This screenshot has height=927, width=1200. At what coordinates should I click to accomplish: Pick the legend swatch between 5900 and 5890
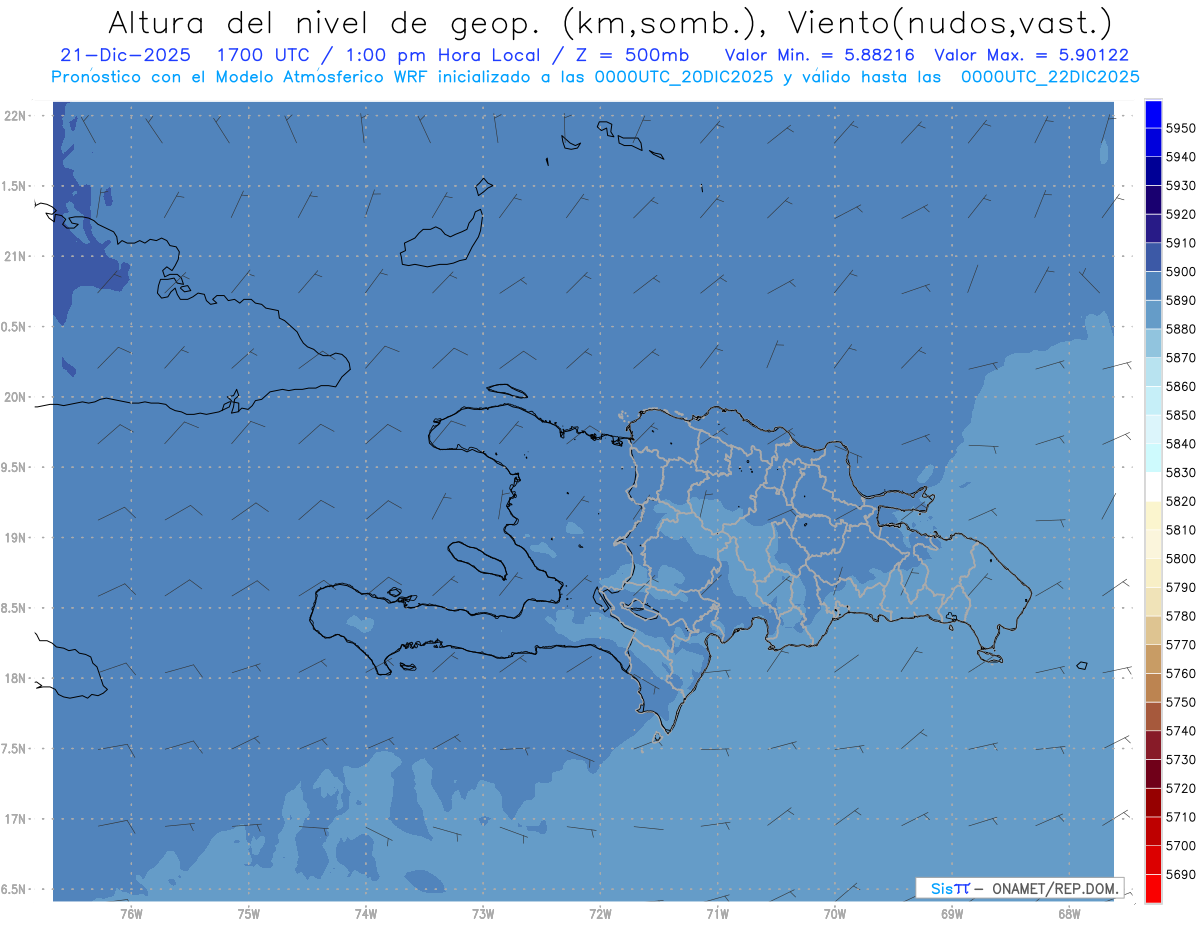click(1153, 286)
